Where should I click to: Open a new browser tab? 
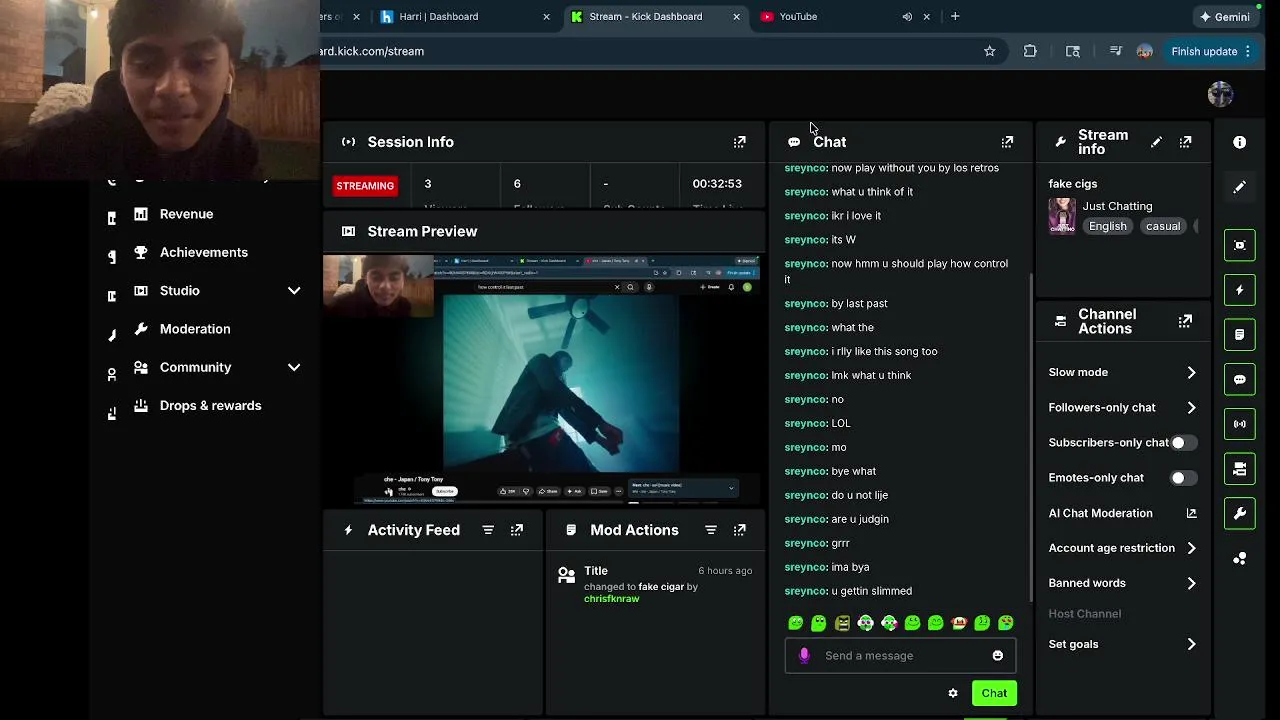click(x=955, y=16)
